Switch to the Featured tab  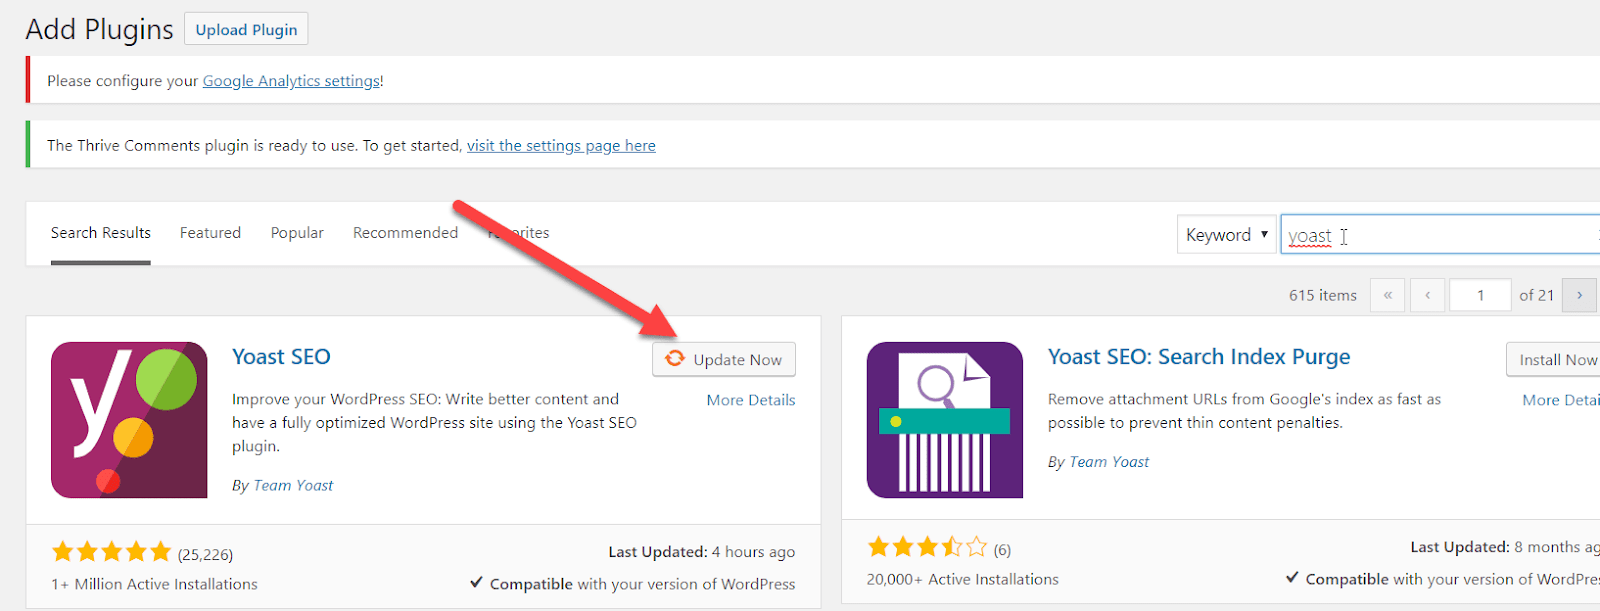(x=210, y=233)
